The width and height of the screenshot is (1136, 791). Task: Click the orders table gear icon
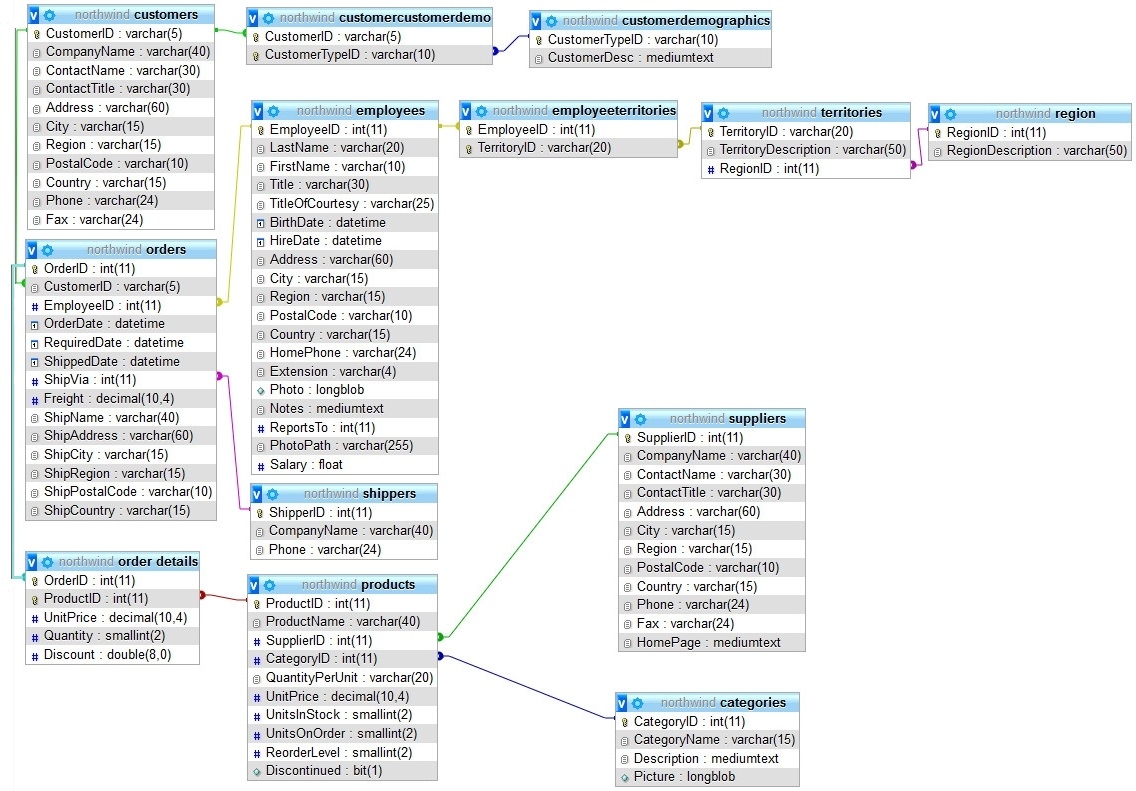coord(47,250)
